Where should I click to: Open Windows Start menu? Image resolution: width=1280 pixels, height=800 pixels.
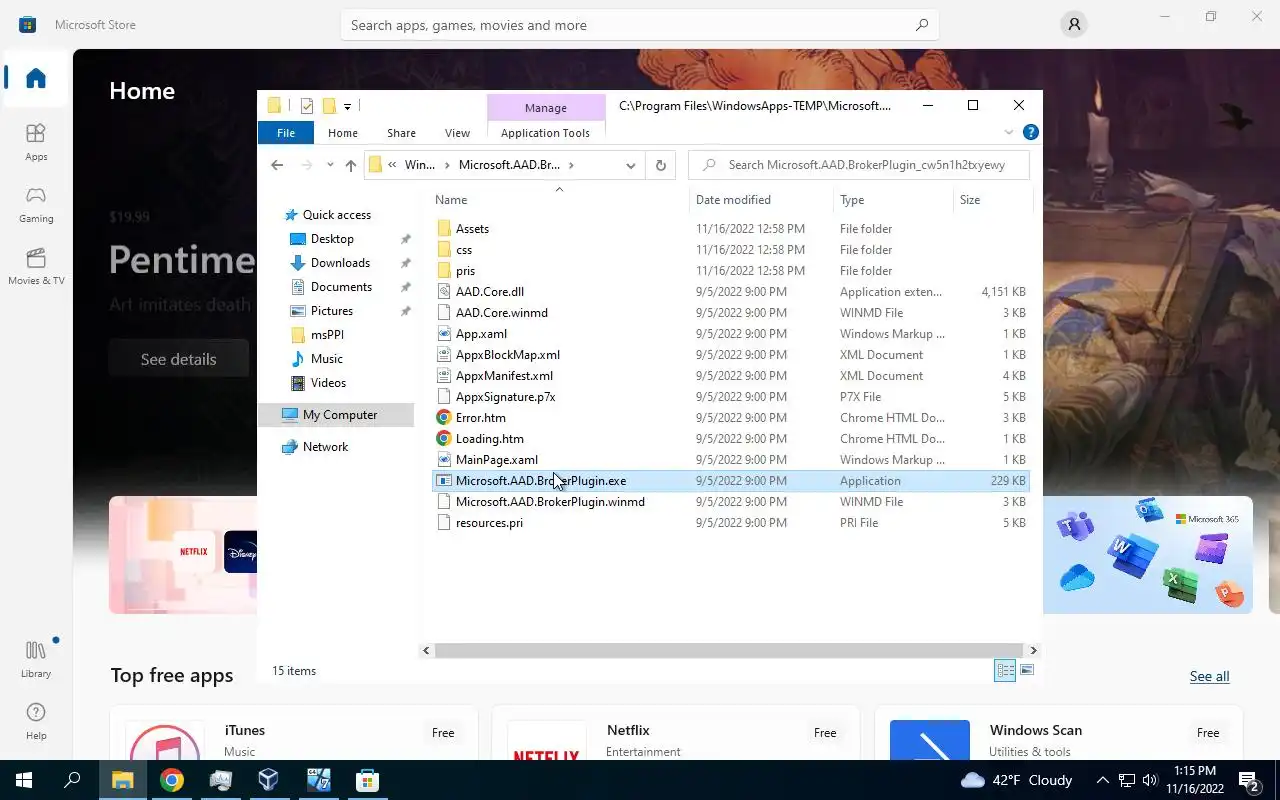tap(24, 780)
